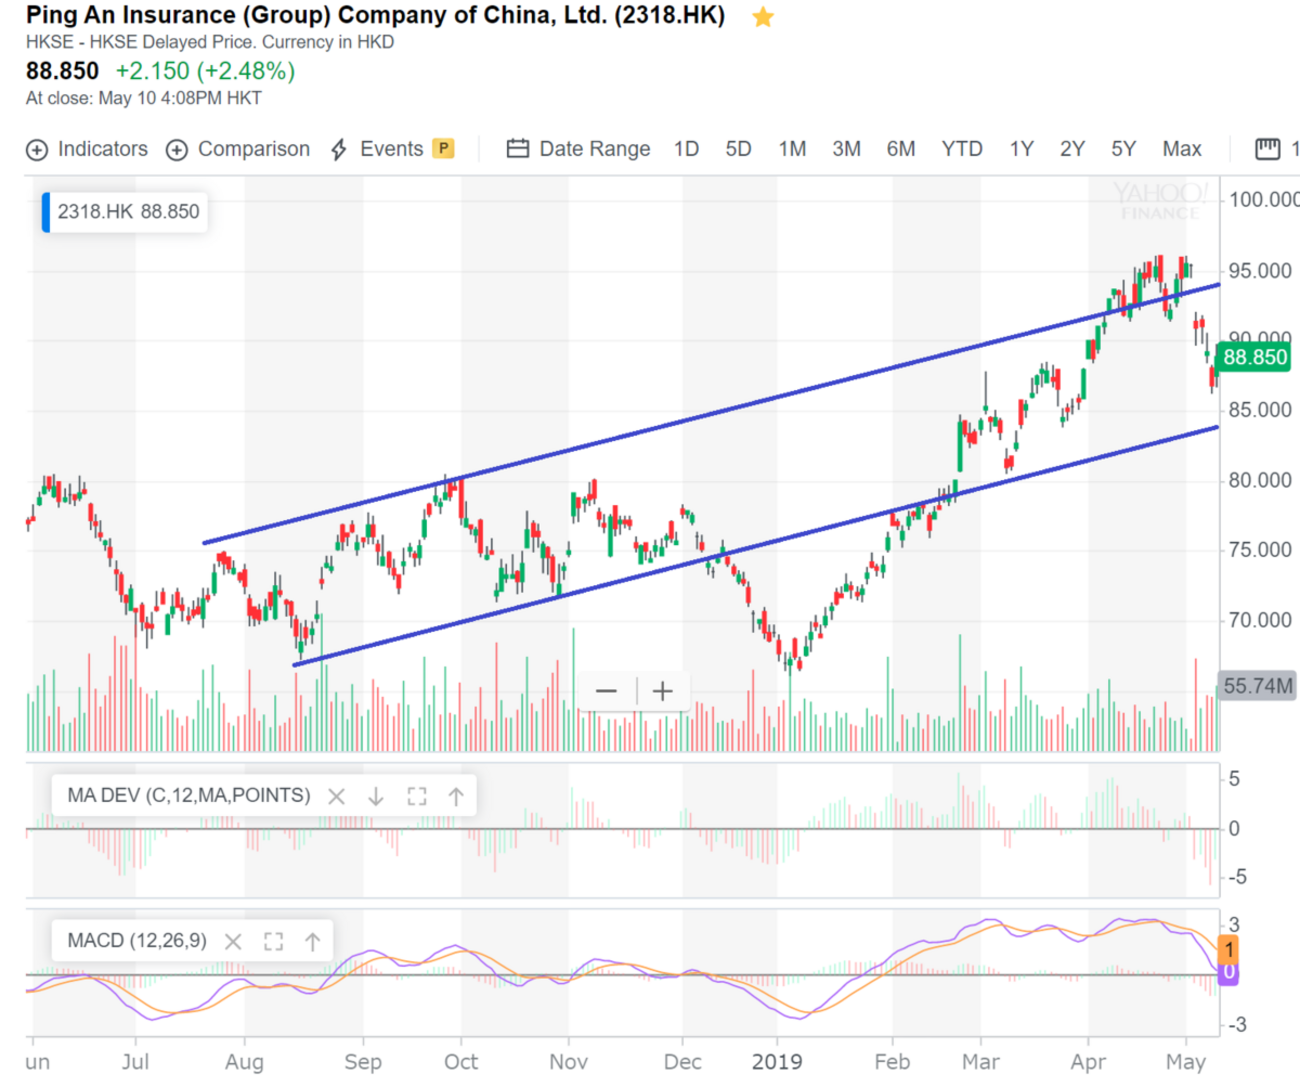Image resolution: width=1300 pixels, height=1087 pixels.
Task: Click the Feb label on time axis
Action: [x=892, y=1061]
